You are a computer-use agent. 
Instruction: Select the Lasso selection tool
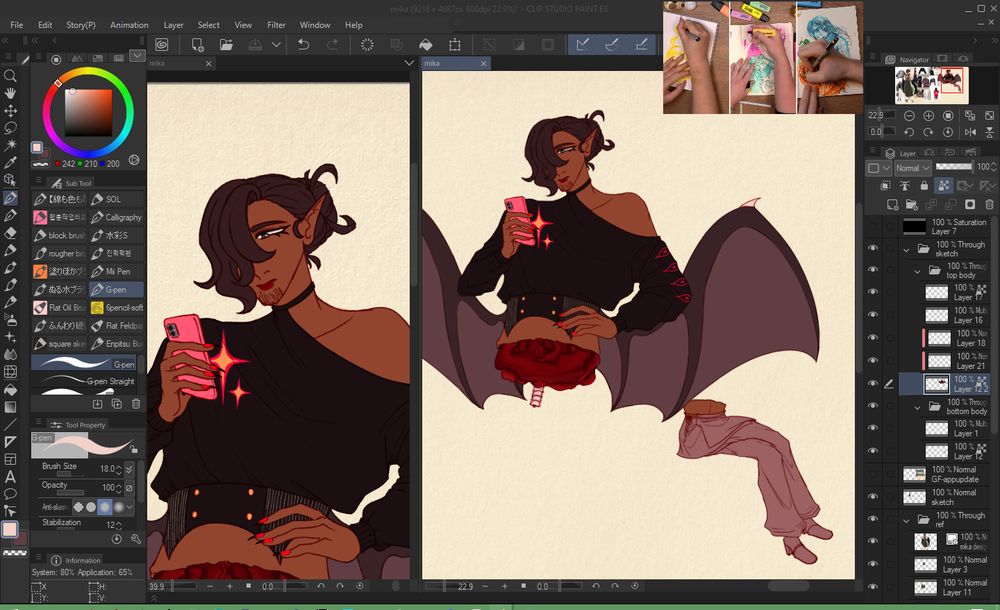10,128
